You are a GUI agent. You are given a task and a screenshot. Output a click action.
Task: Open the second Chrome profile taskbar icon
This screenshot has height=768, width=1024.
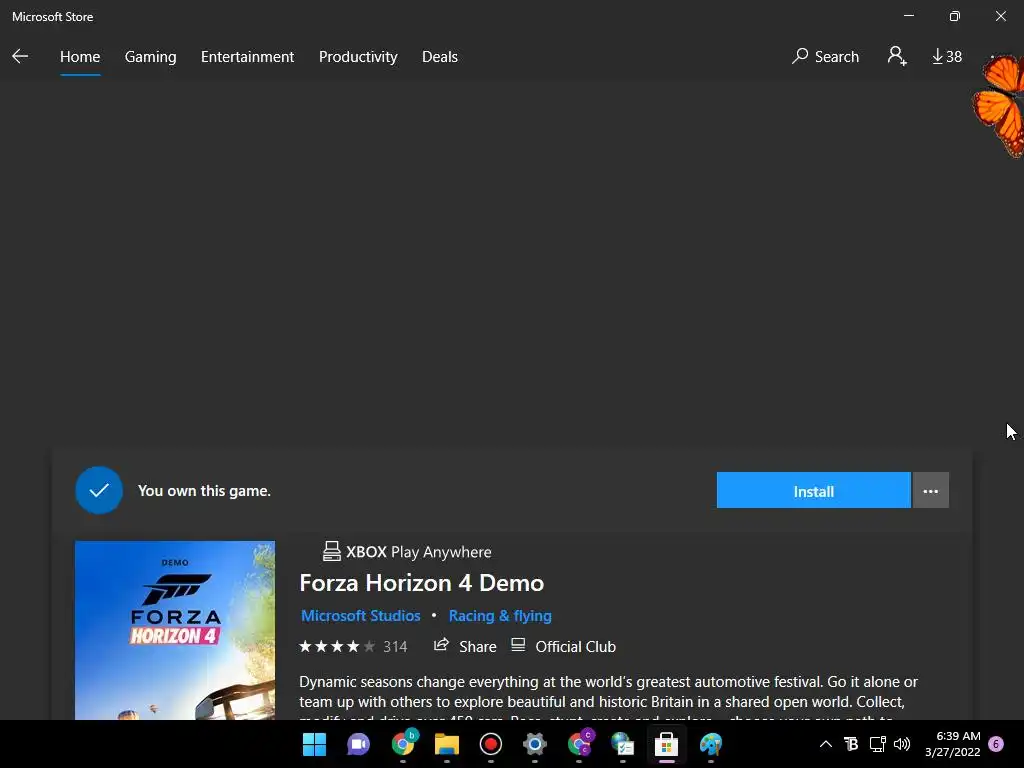(579, 743)
